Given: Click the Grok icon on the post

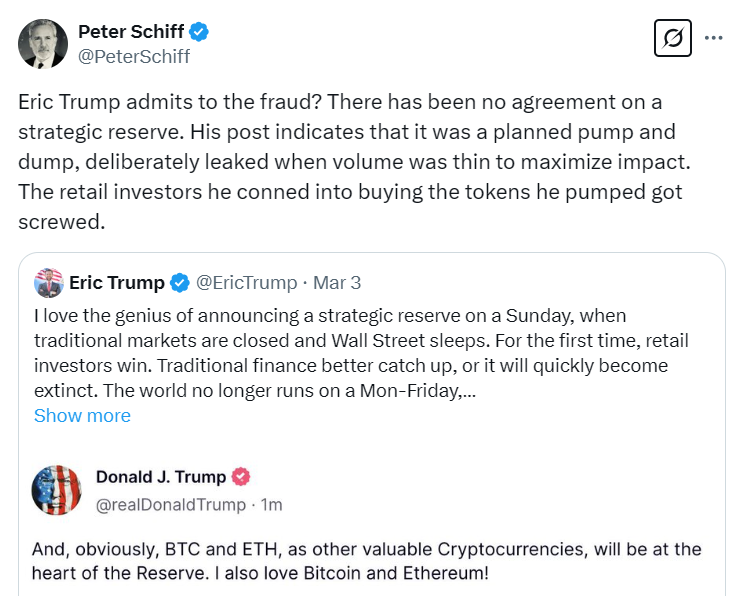Looking at the screenshot, I should pyautogui.click(x=673, y=39).
